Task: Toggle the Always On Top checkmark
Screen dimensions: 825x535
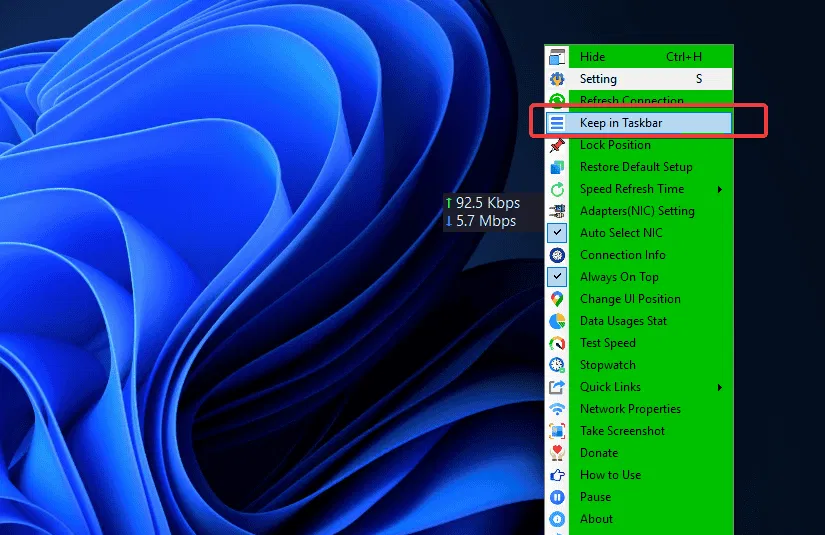Action: click(557, 277)
